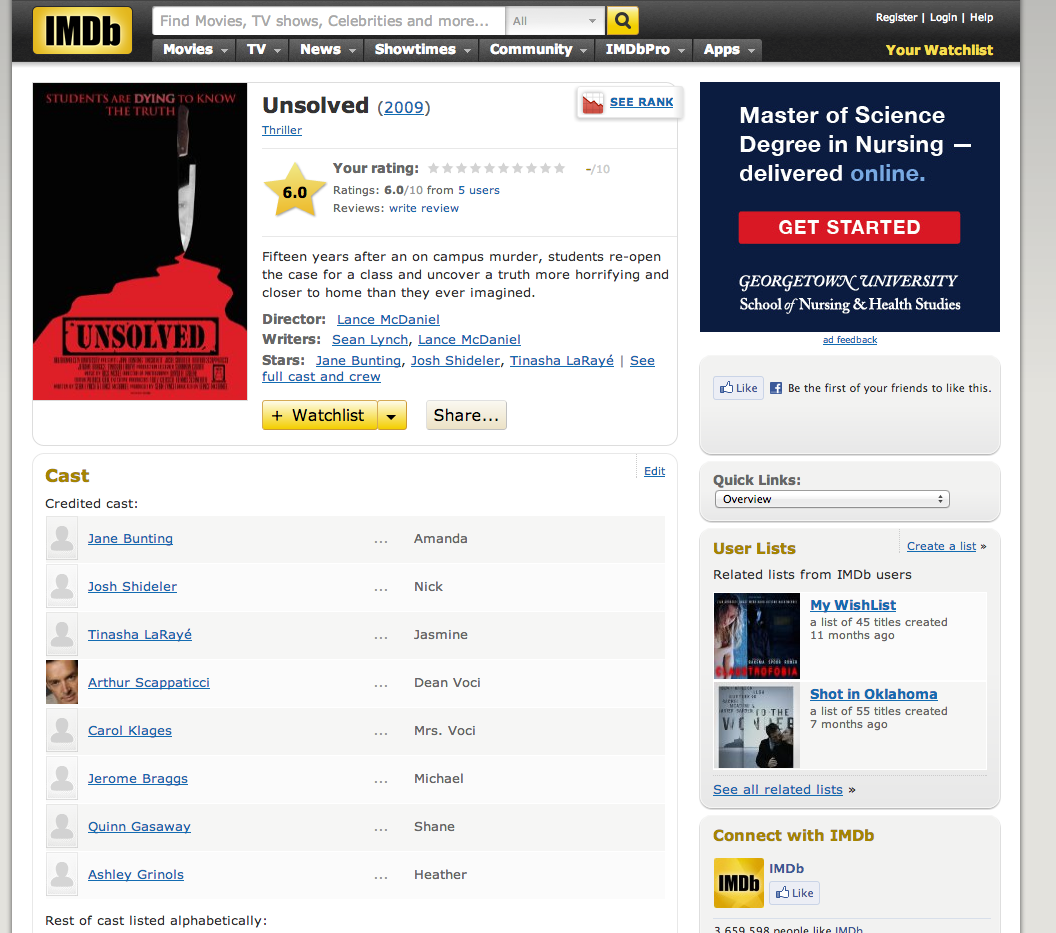Open the Quick Links Overview dropdown
1056x933 pixels.
(832, 499)
